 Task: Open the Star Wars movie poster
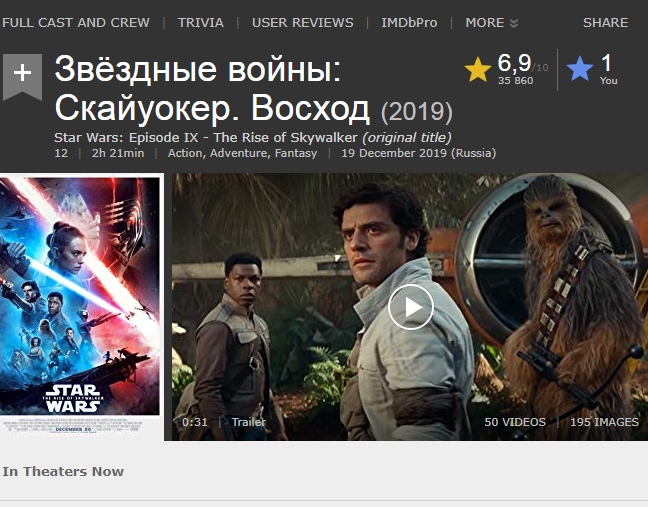(x=79, y=306)
